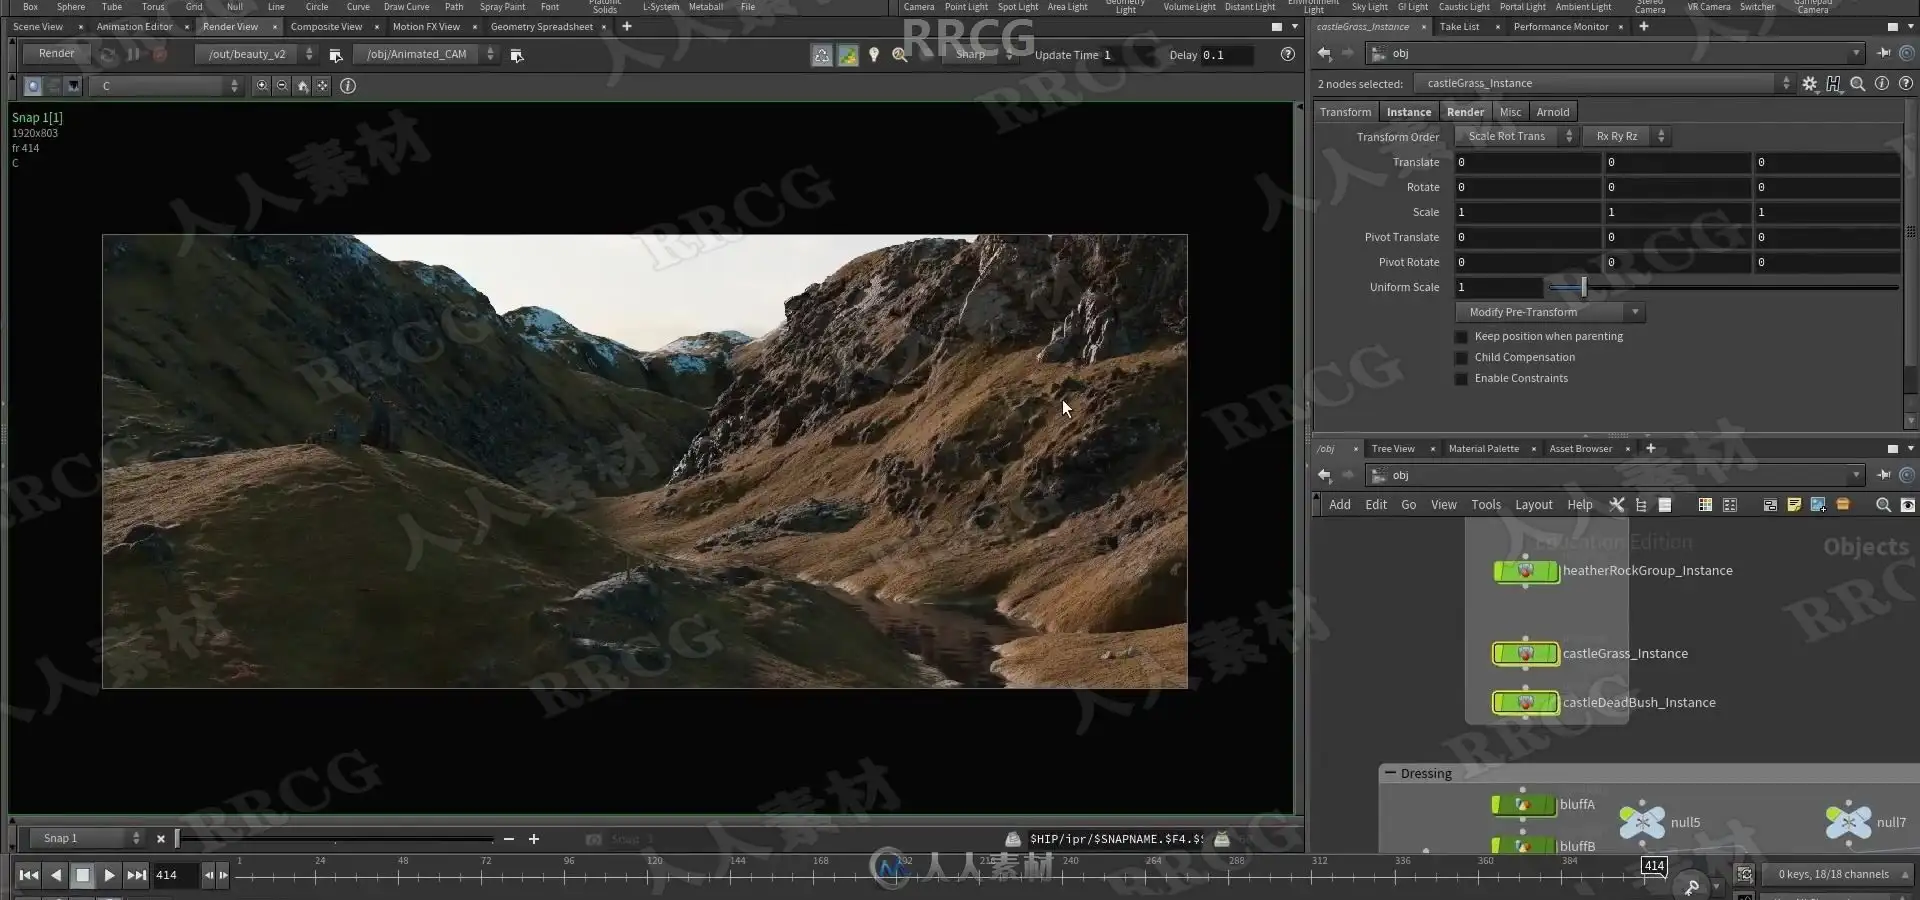Check the Enable Constraints option

[1461, 379]
